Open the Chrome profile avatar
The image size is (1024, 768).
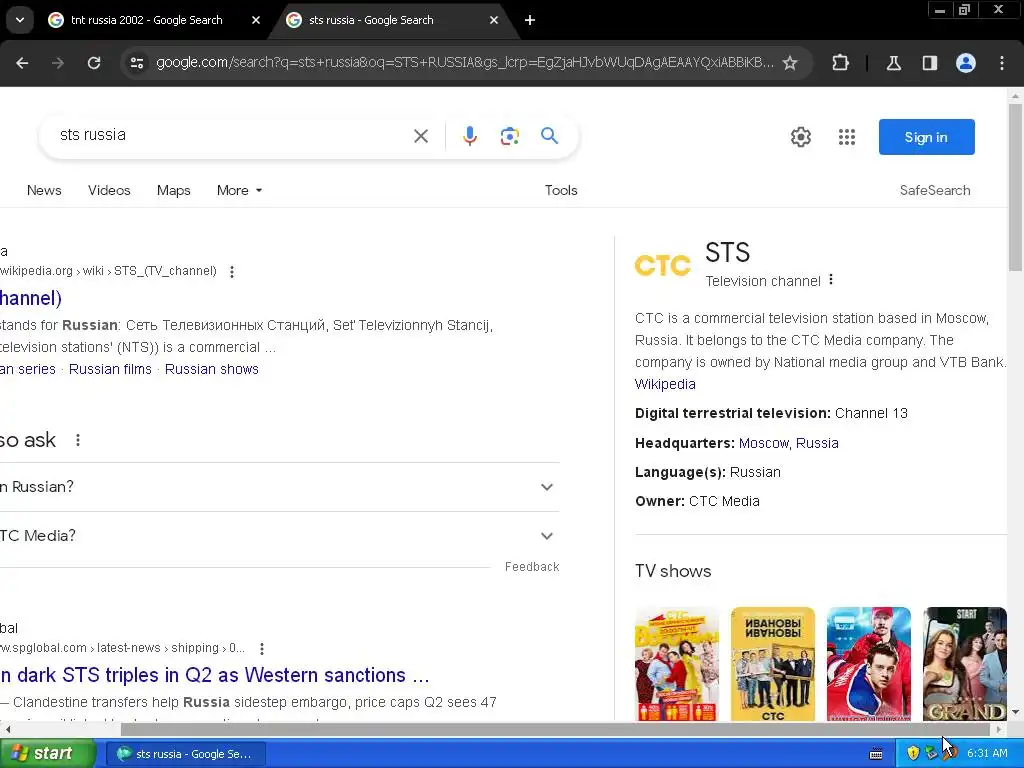point(966,63)
